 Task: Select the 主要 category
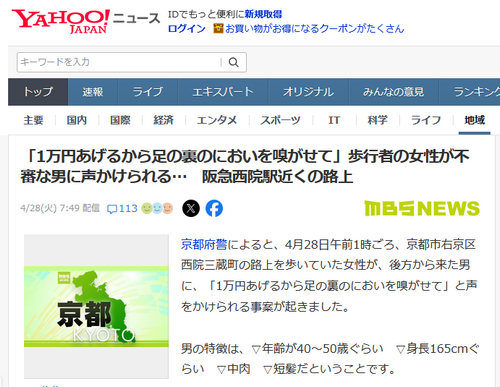click(x=33, y=120)
